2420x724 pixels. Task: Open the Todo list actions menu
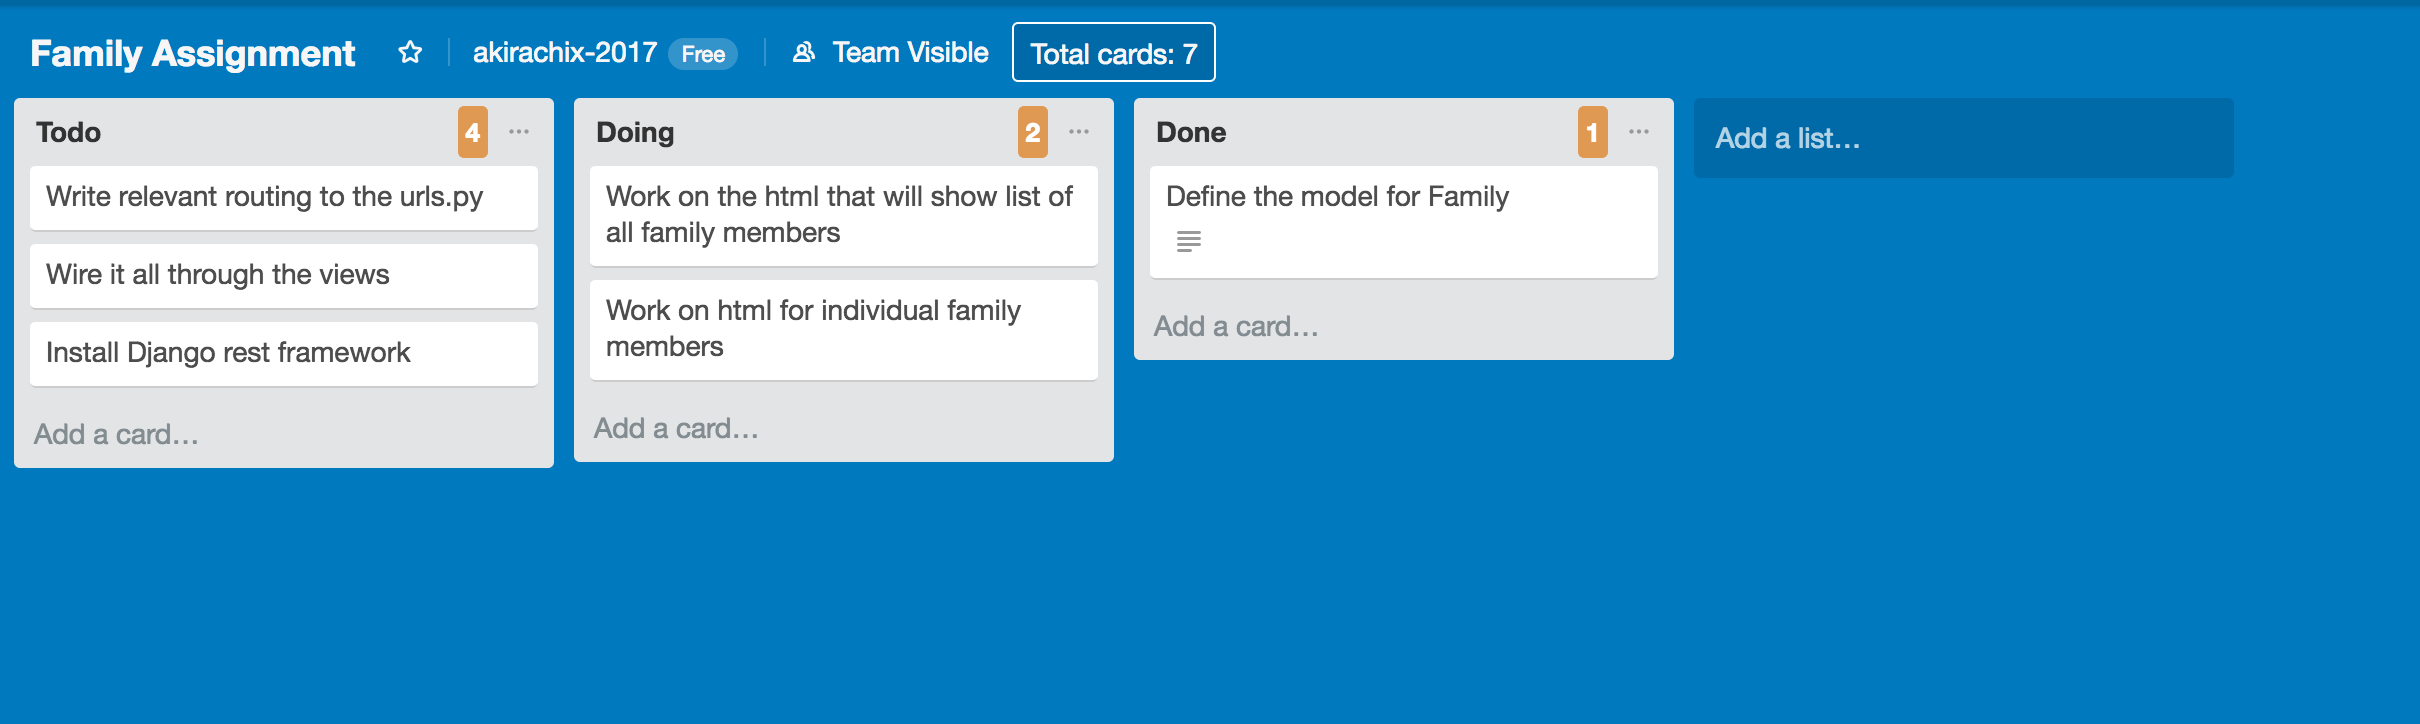pos(519,132)
